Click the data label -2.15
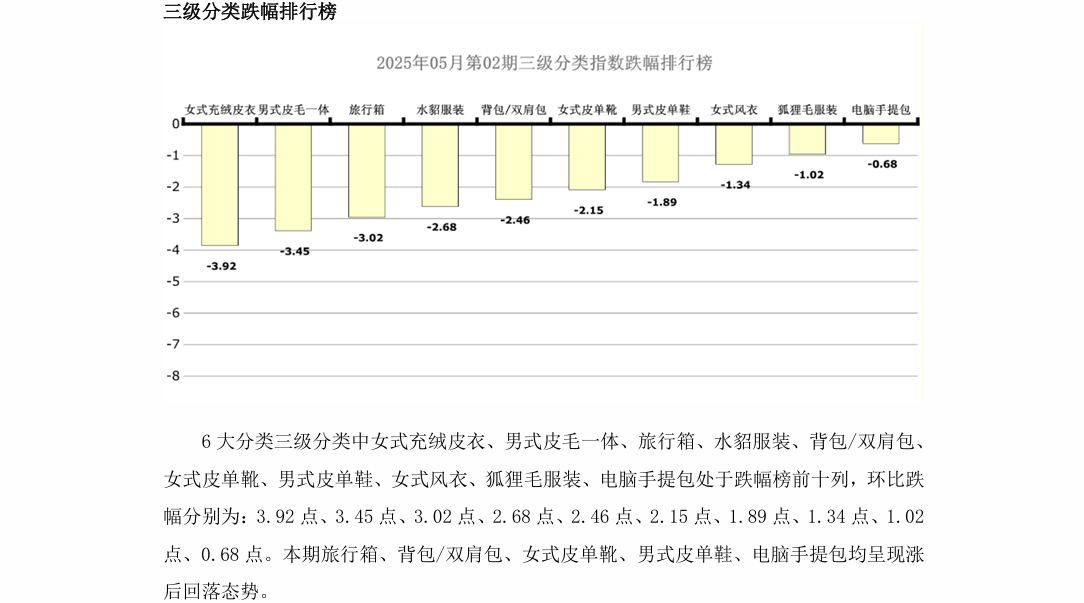Screen dimensions: 1084x603 tap(588, 211)
